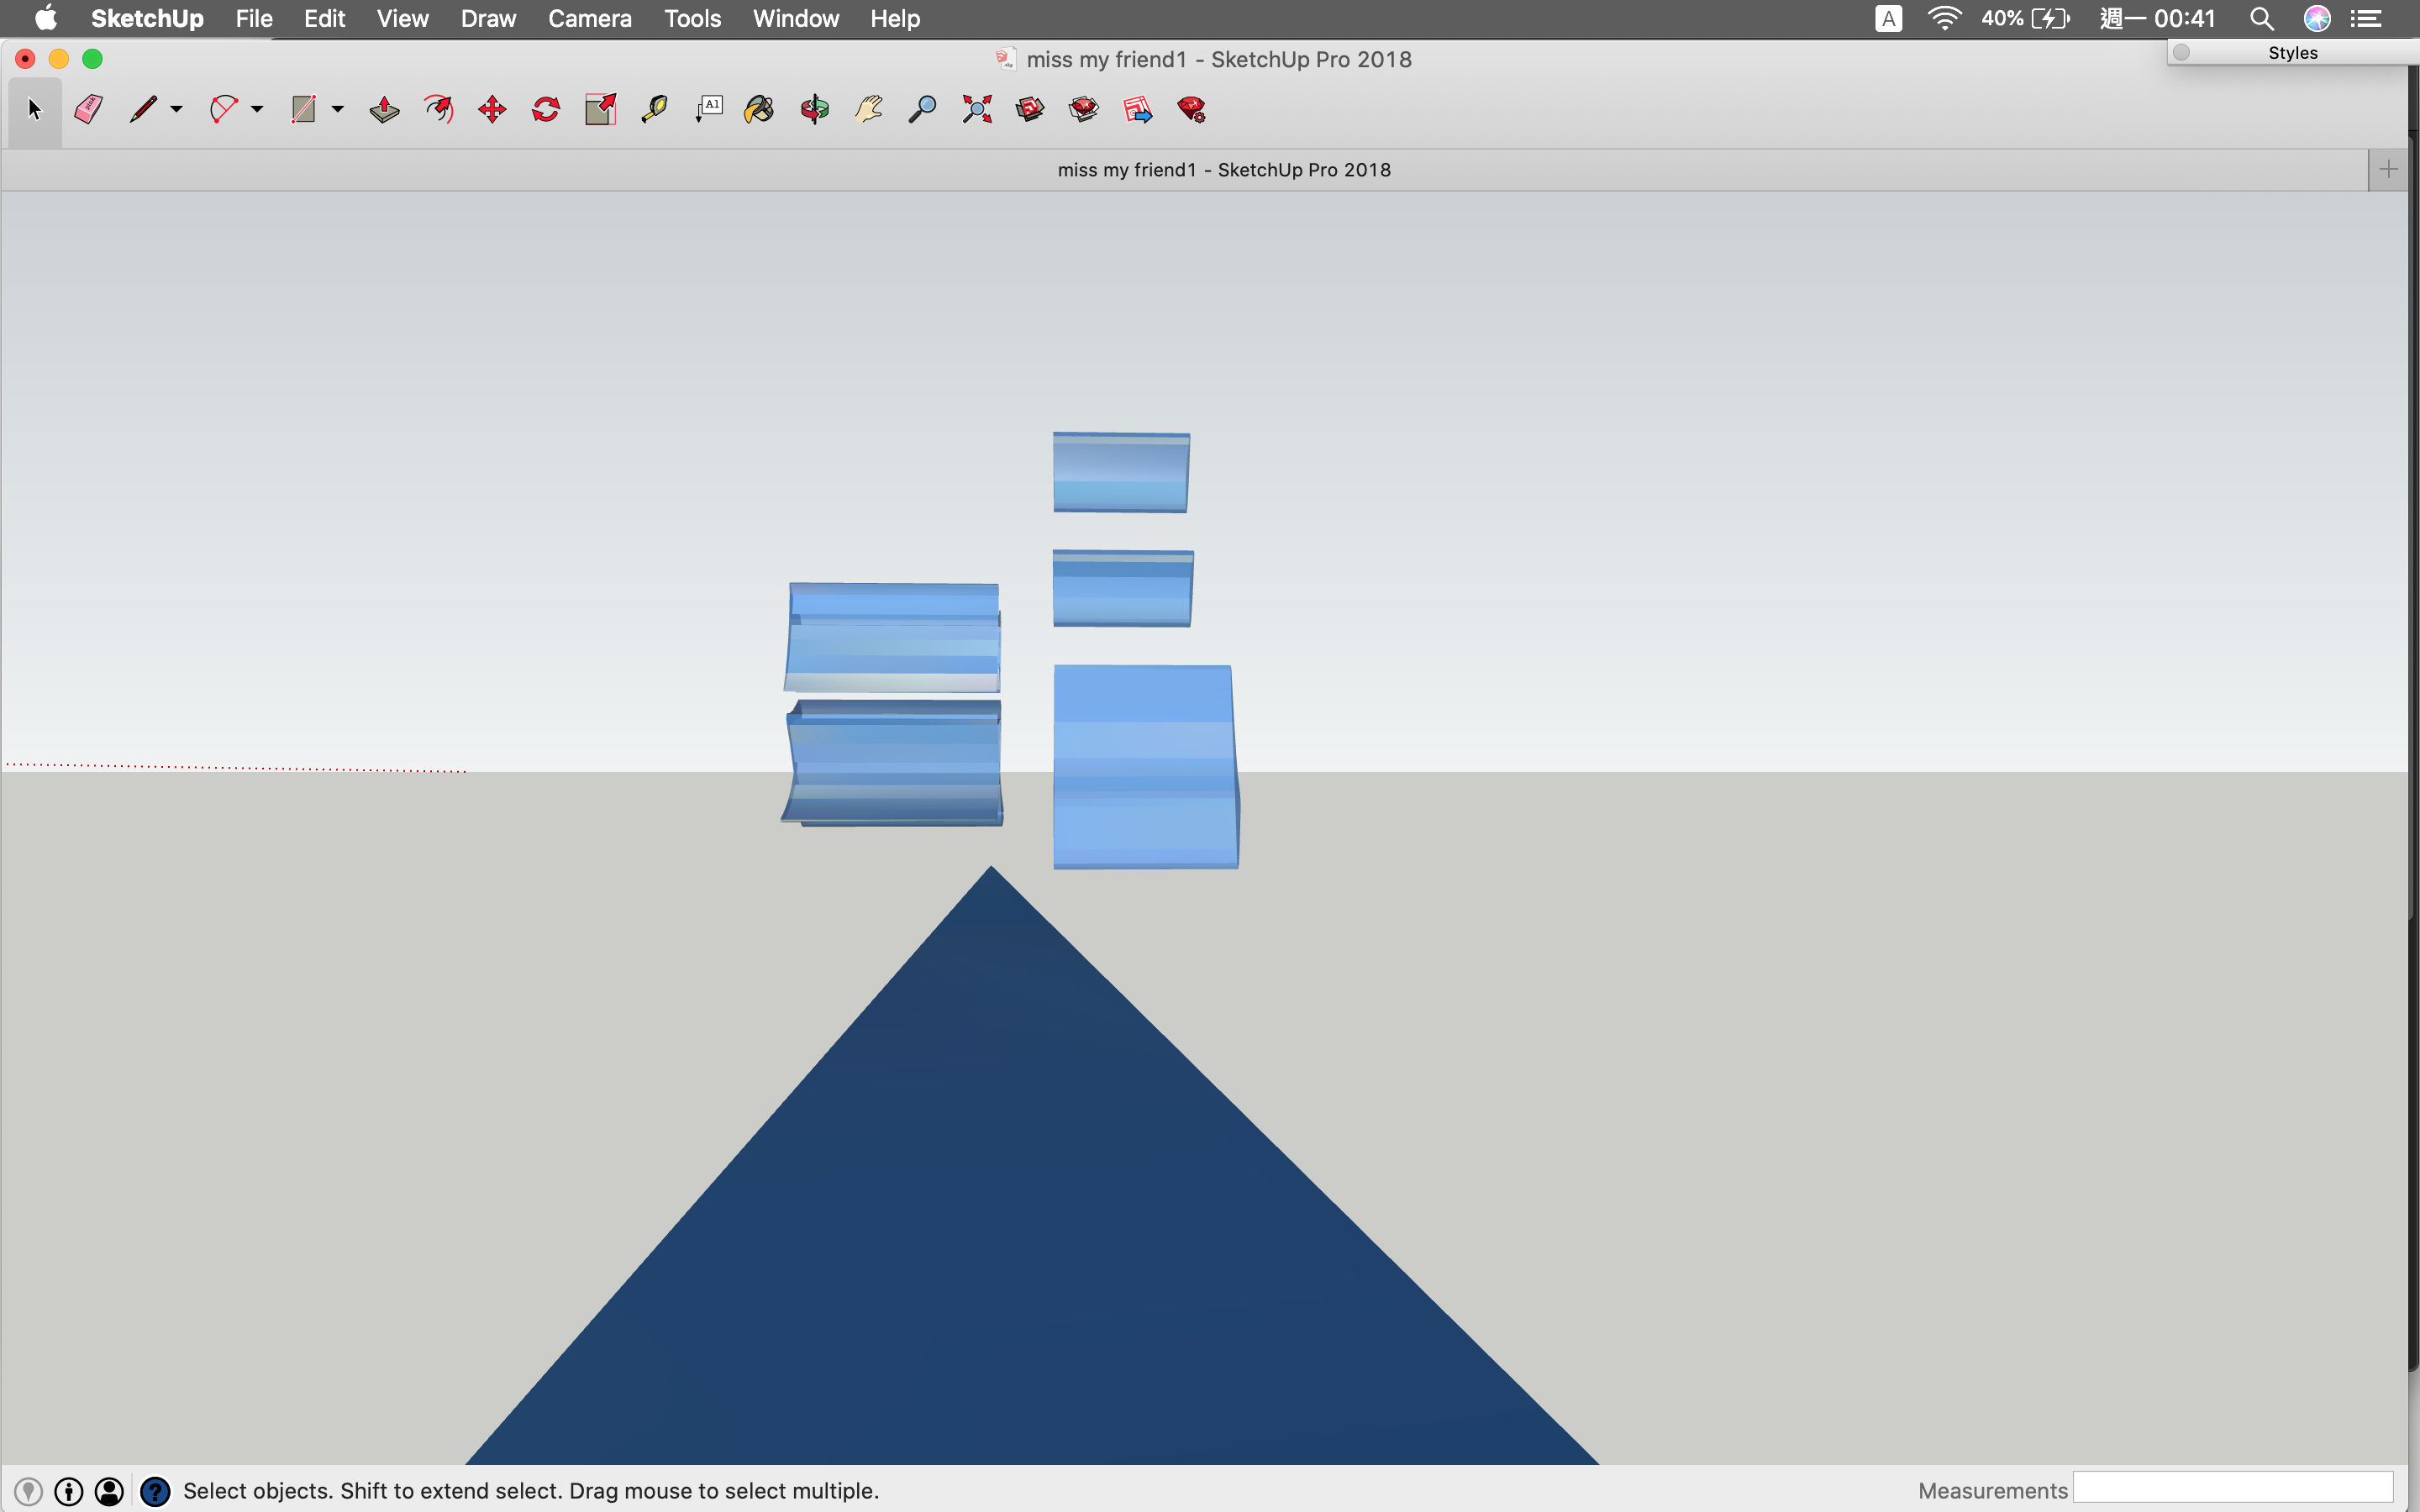Expand the Rectangle shape tool dropdown arrow
Screen dimensions: 2420x1512
coord(338,109)
